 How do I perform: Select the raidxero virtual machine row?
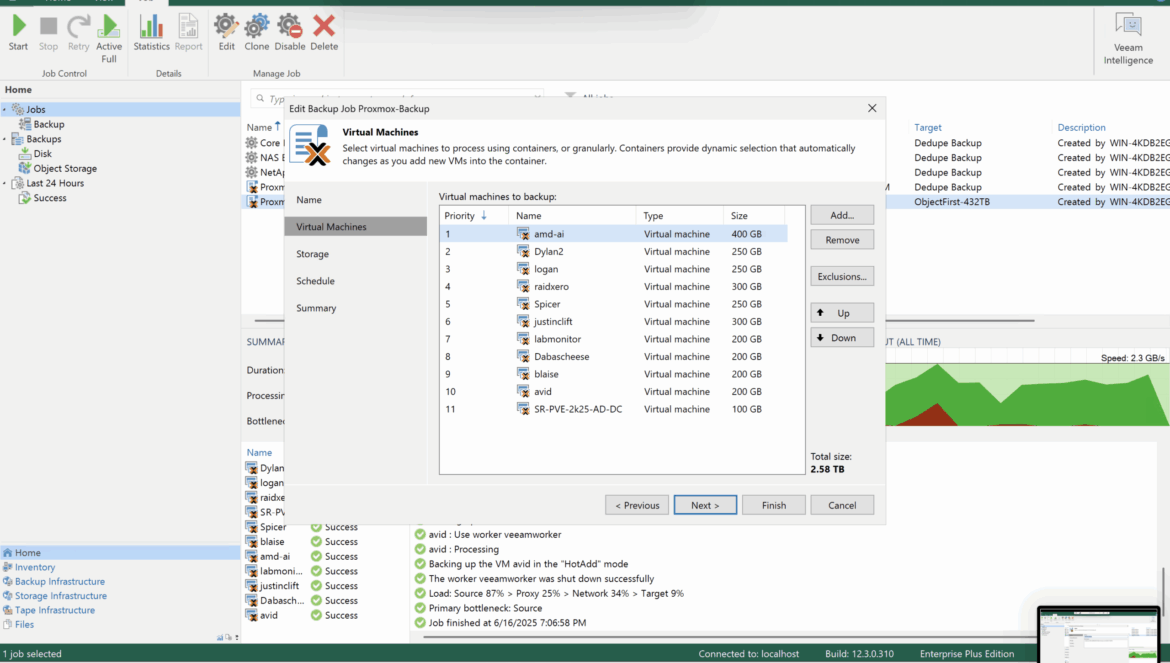point(613,286)
